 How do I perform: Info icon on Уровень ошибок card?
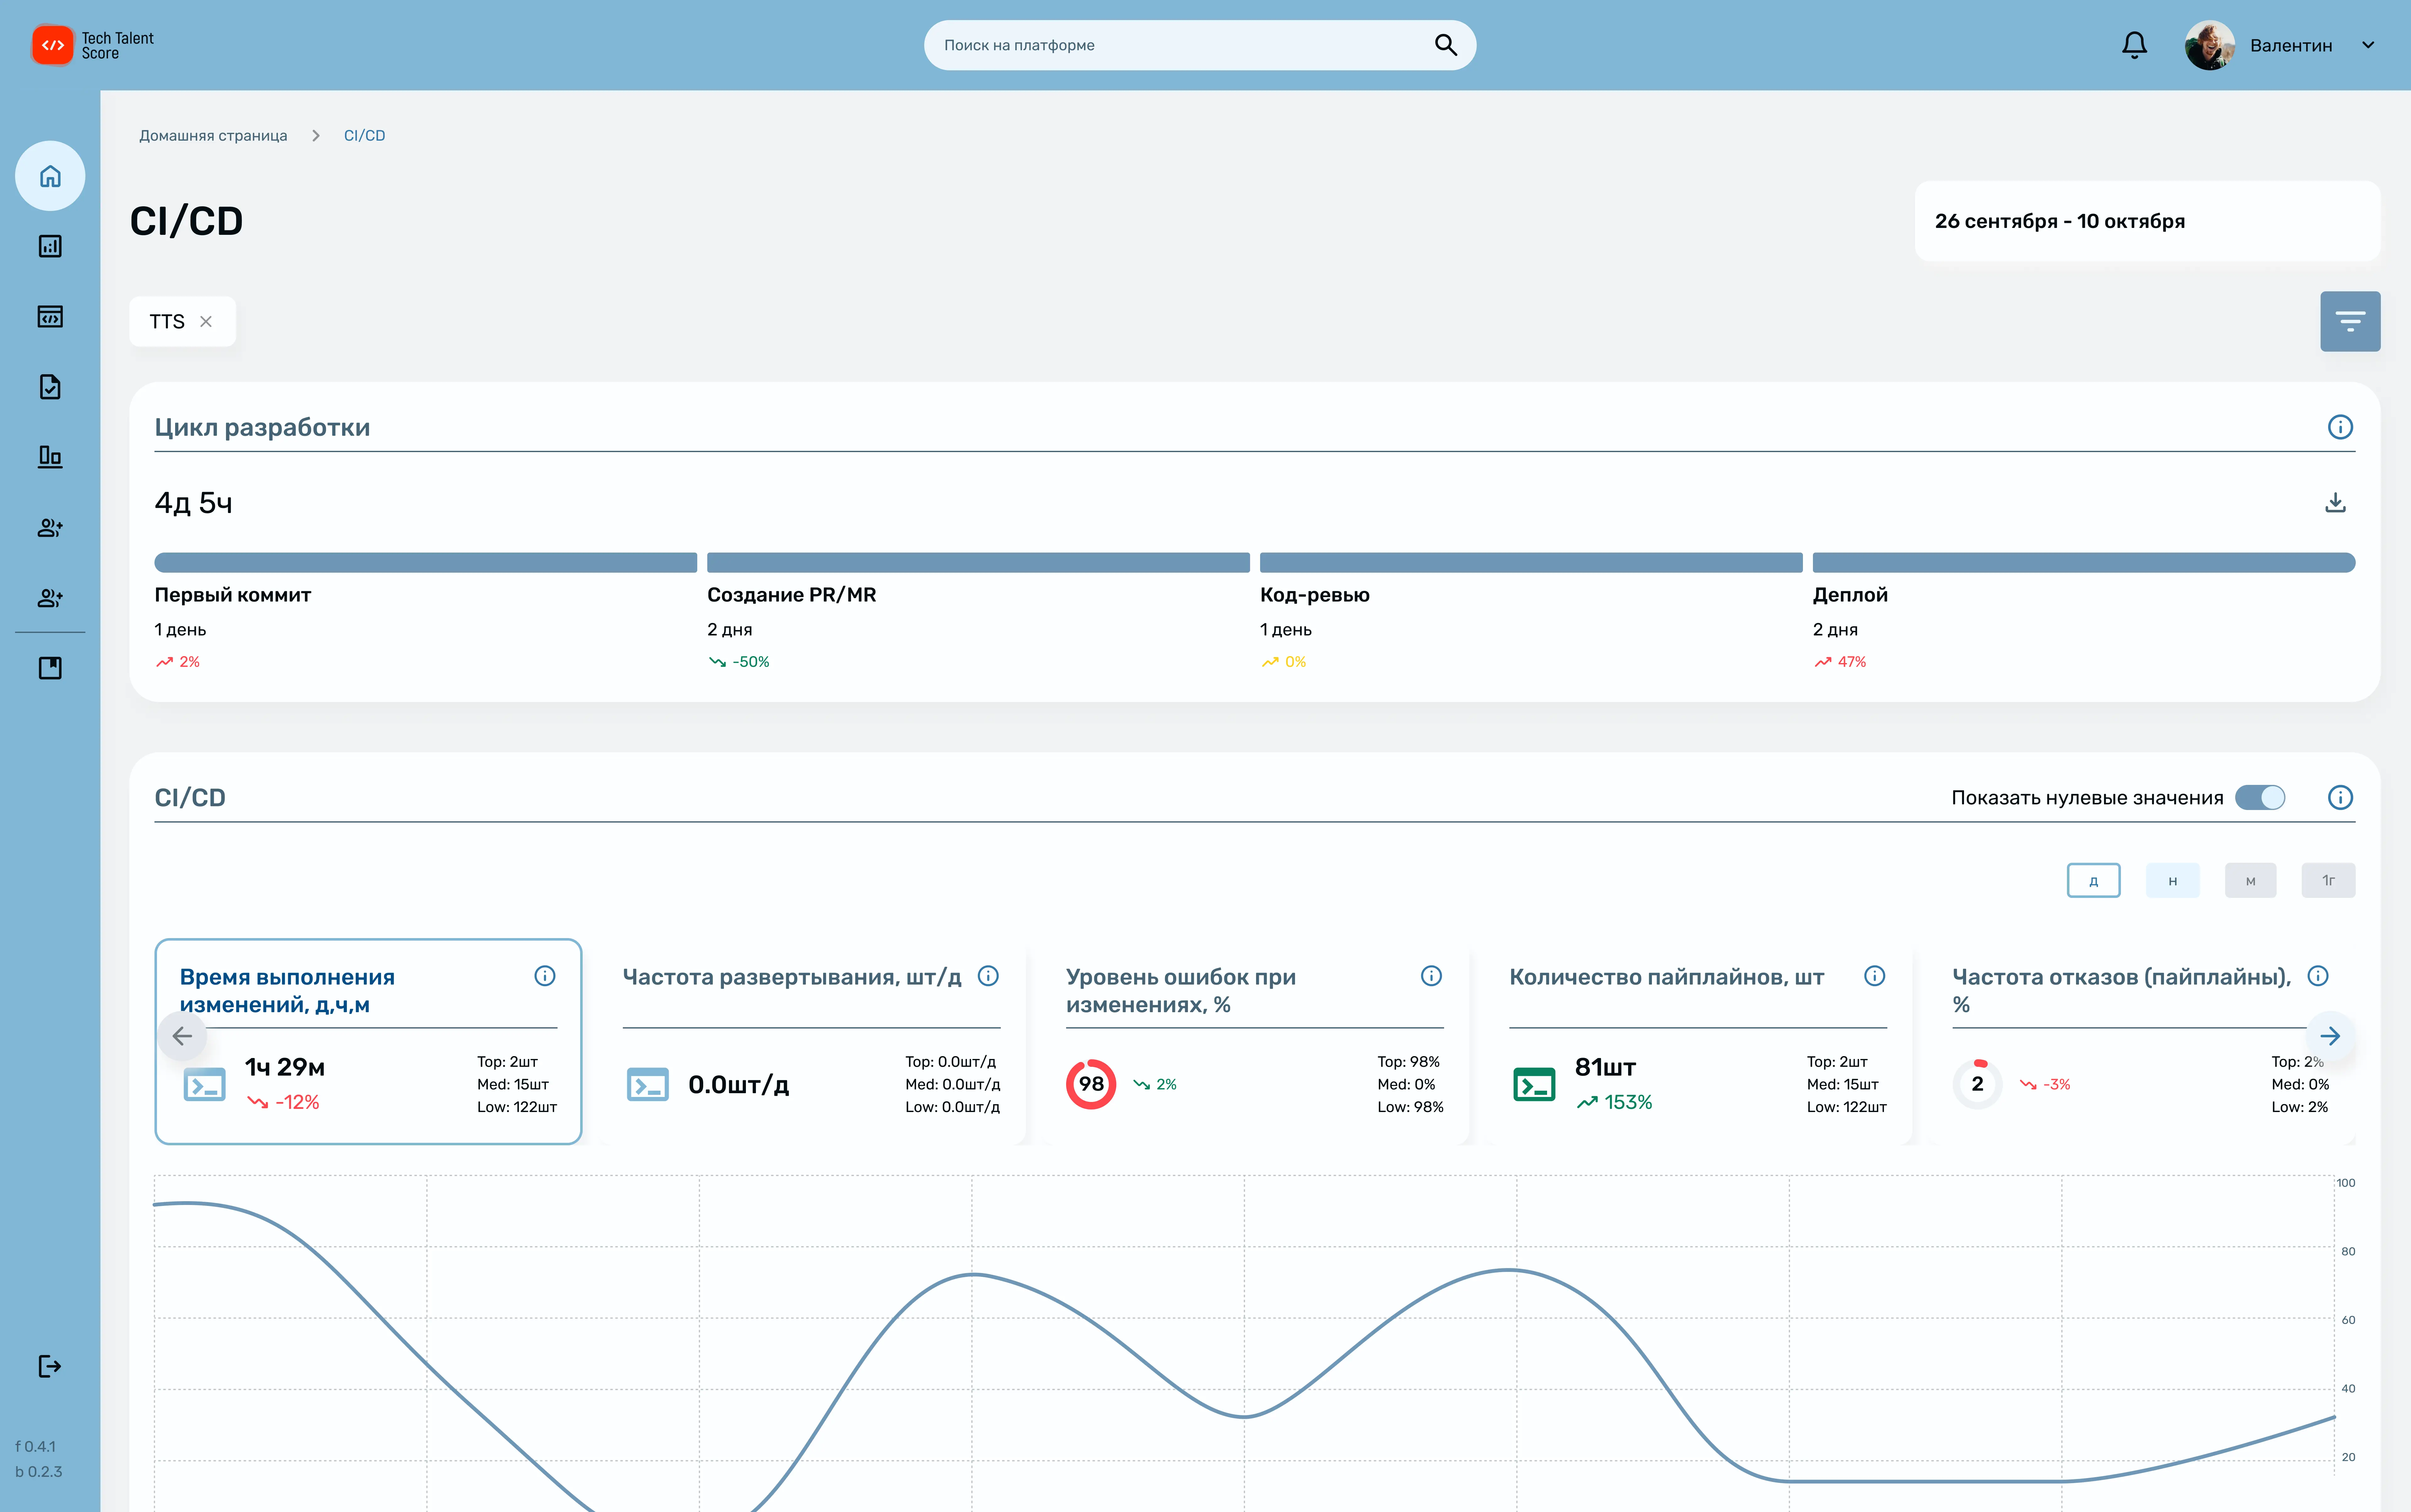tap(1431, 976)
